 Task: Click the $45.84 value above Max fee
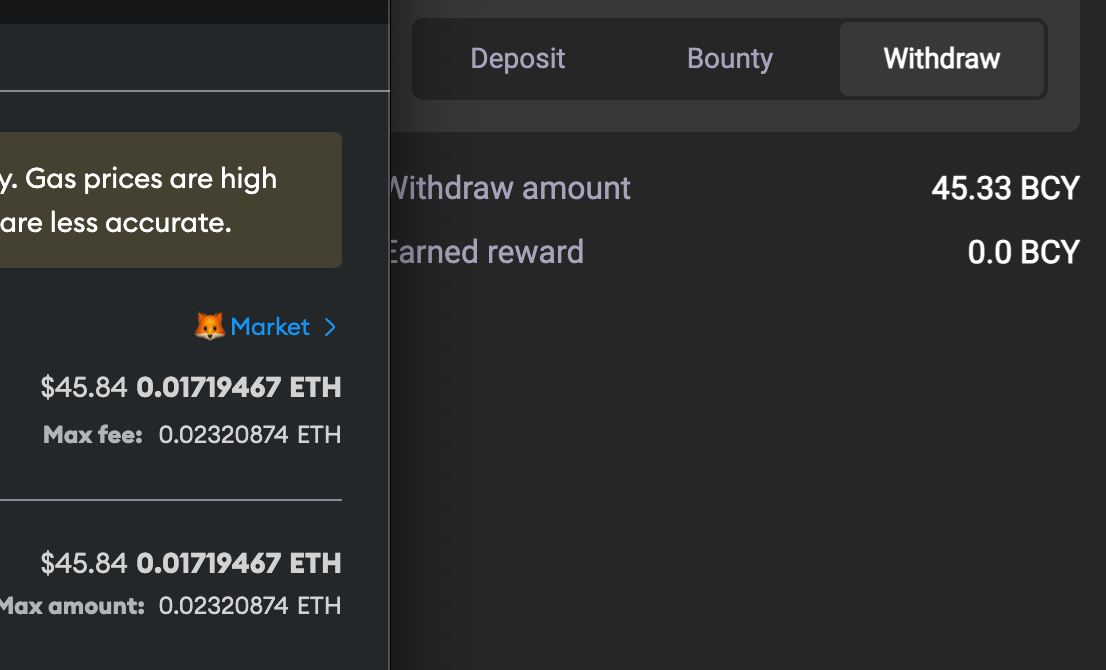click(x=83, y=387)
